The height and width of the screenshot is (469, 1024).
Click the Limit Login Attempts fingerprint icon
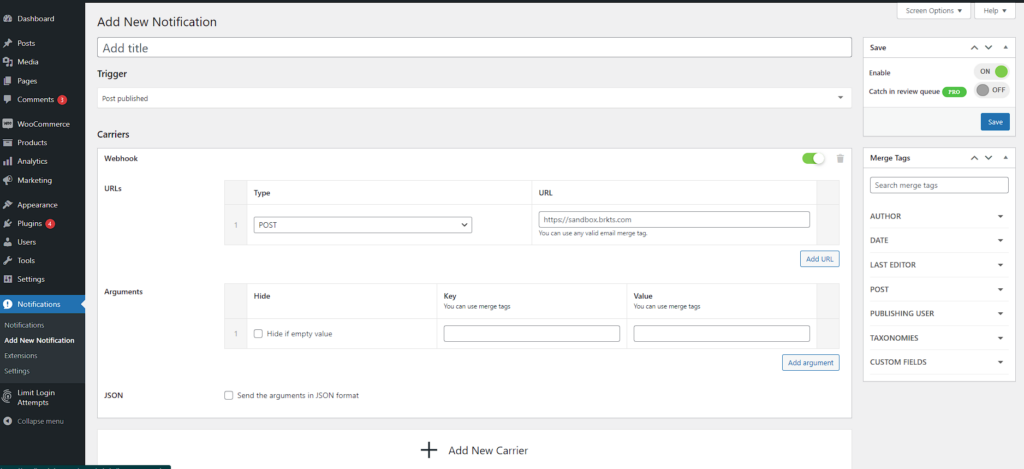(8, 396)
